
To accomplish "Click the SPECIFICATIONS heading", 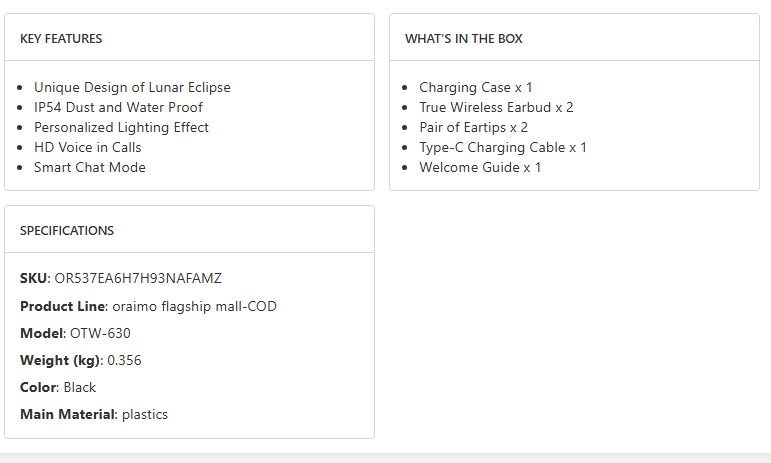I will click(x=67, y=231).
